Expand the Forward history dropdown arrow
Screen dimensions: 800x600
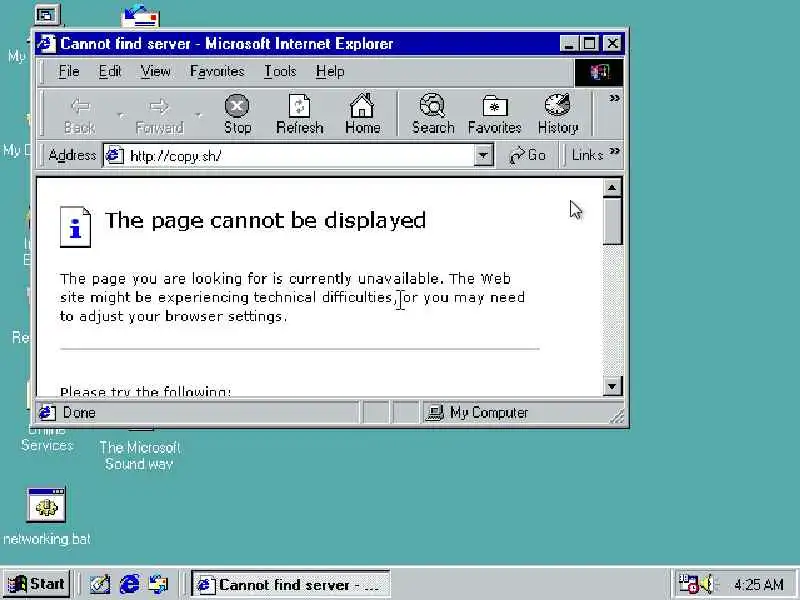pyautogui.click(x=198, y=115)
